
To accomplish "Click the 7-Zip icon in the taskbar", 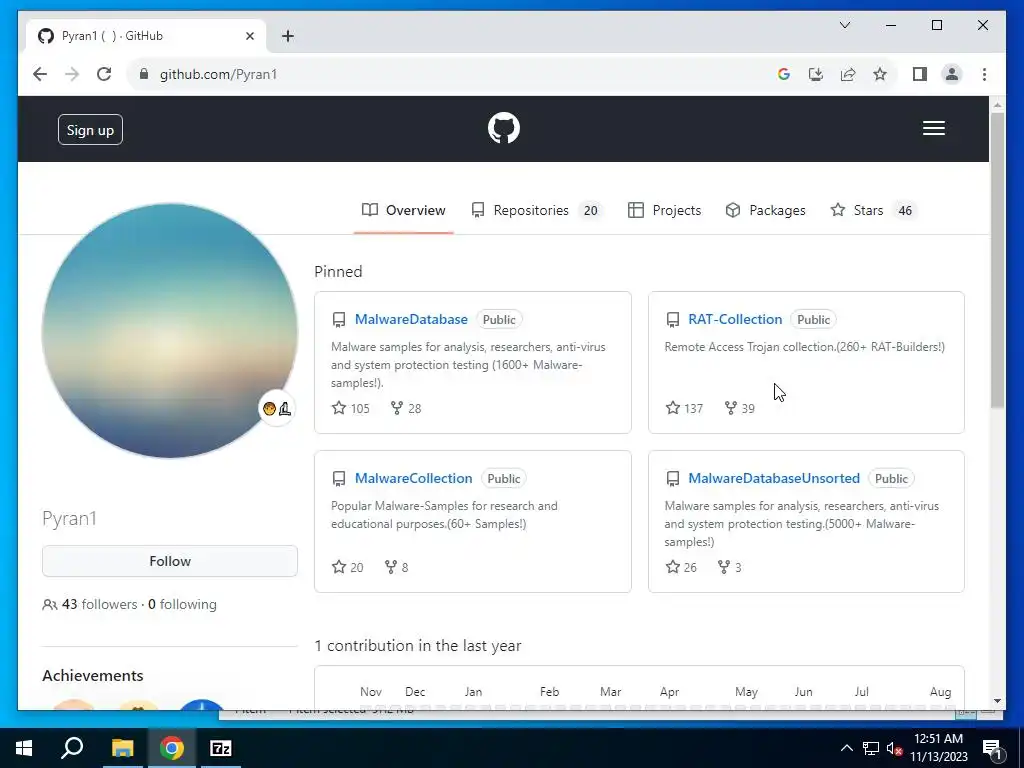I will pos(221,748).
